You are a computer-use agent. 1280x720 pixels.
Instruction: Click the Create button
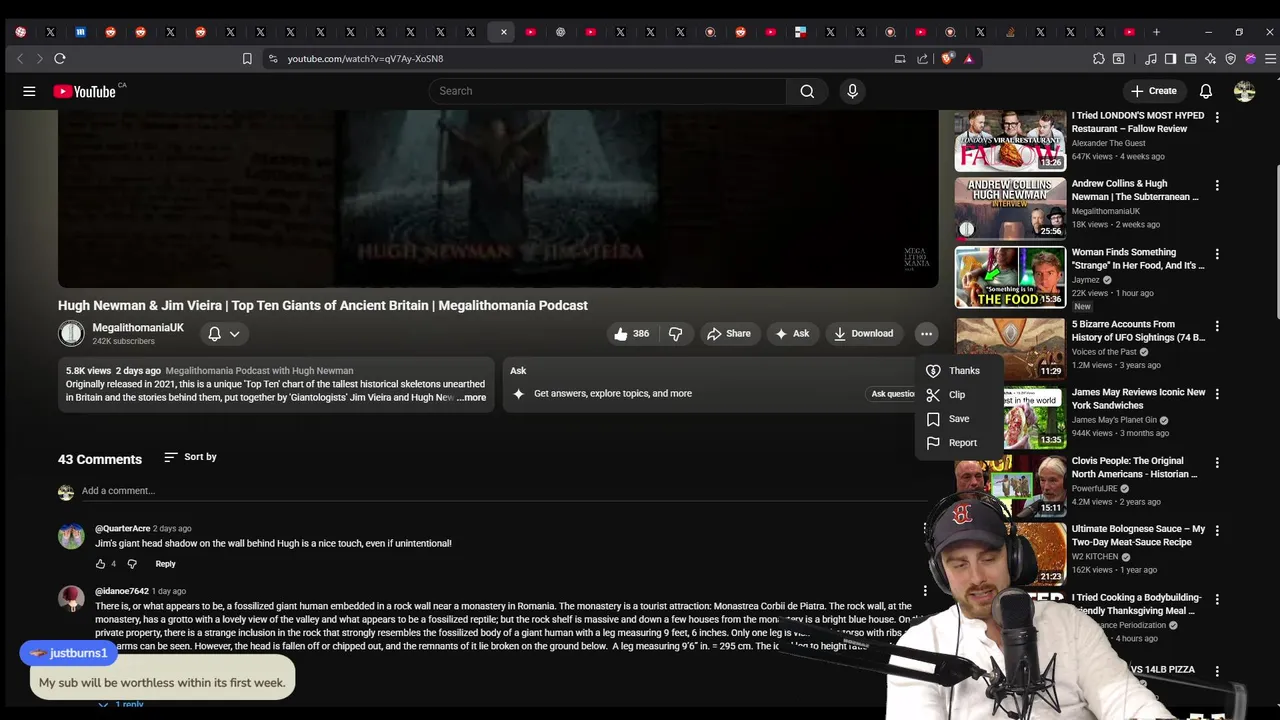(x=1153, y=91)
